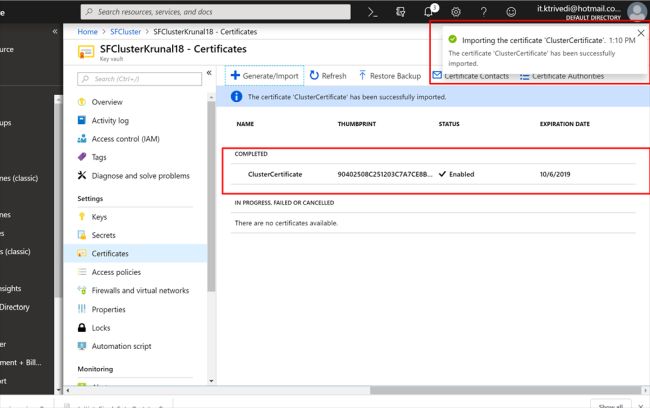Image resolution: width=650 pixels, height=408 pixels.
Task: Click the resource menu search field
Action: point(139,79)
